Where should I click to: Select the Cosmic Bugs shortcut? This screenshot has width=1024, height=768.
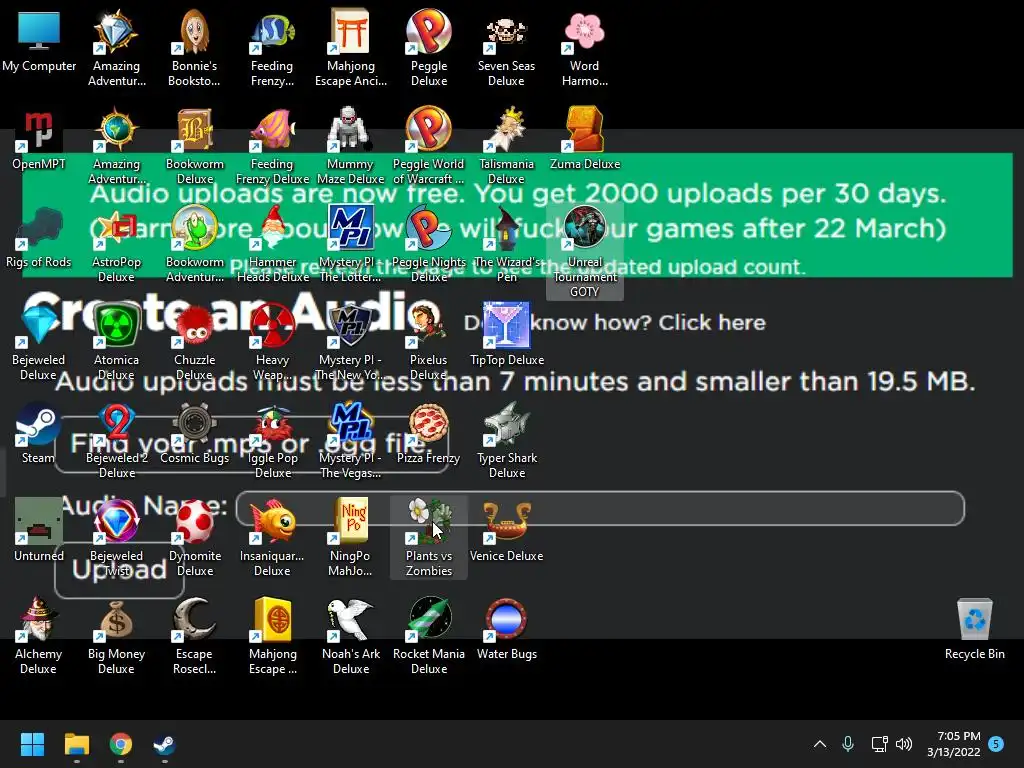tap(195, 434)
